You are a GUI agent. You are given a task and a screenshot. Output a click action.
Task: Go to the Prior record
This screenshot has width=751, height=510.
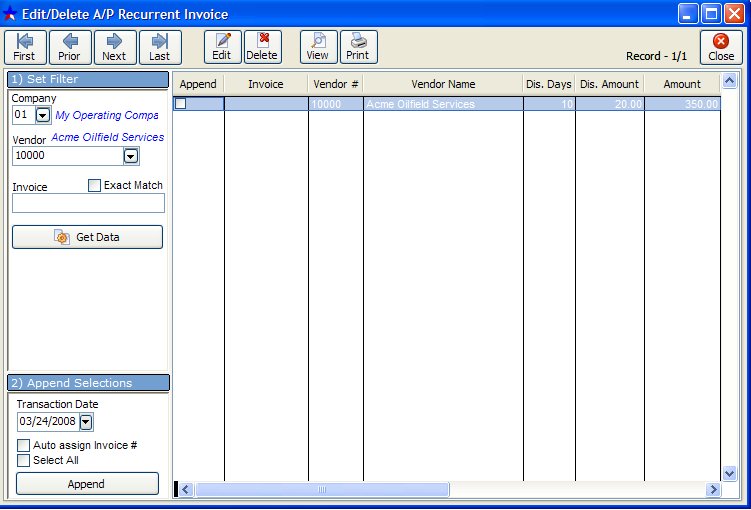[x=70, y=47]
